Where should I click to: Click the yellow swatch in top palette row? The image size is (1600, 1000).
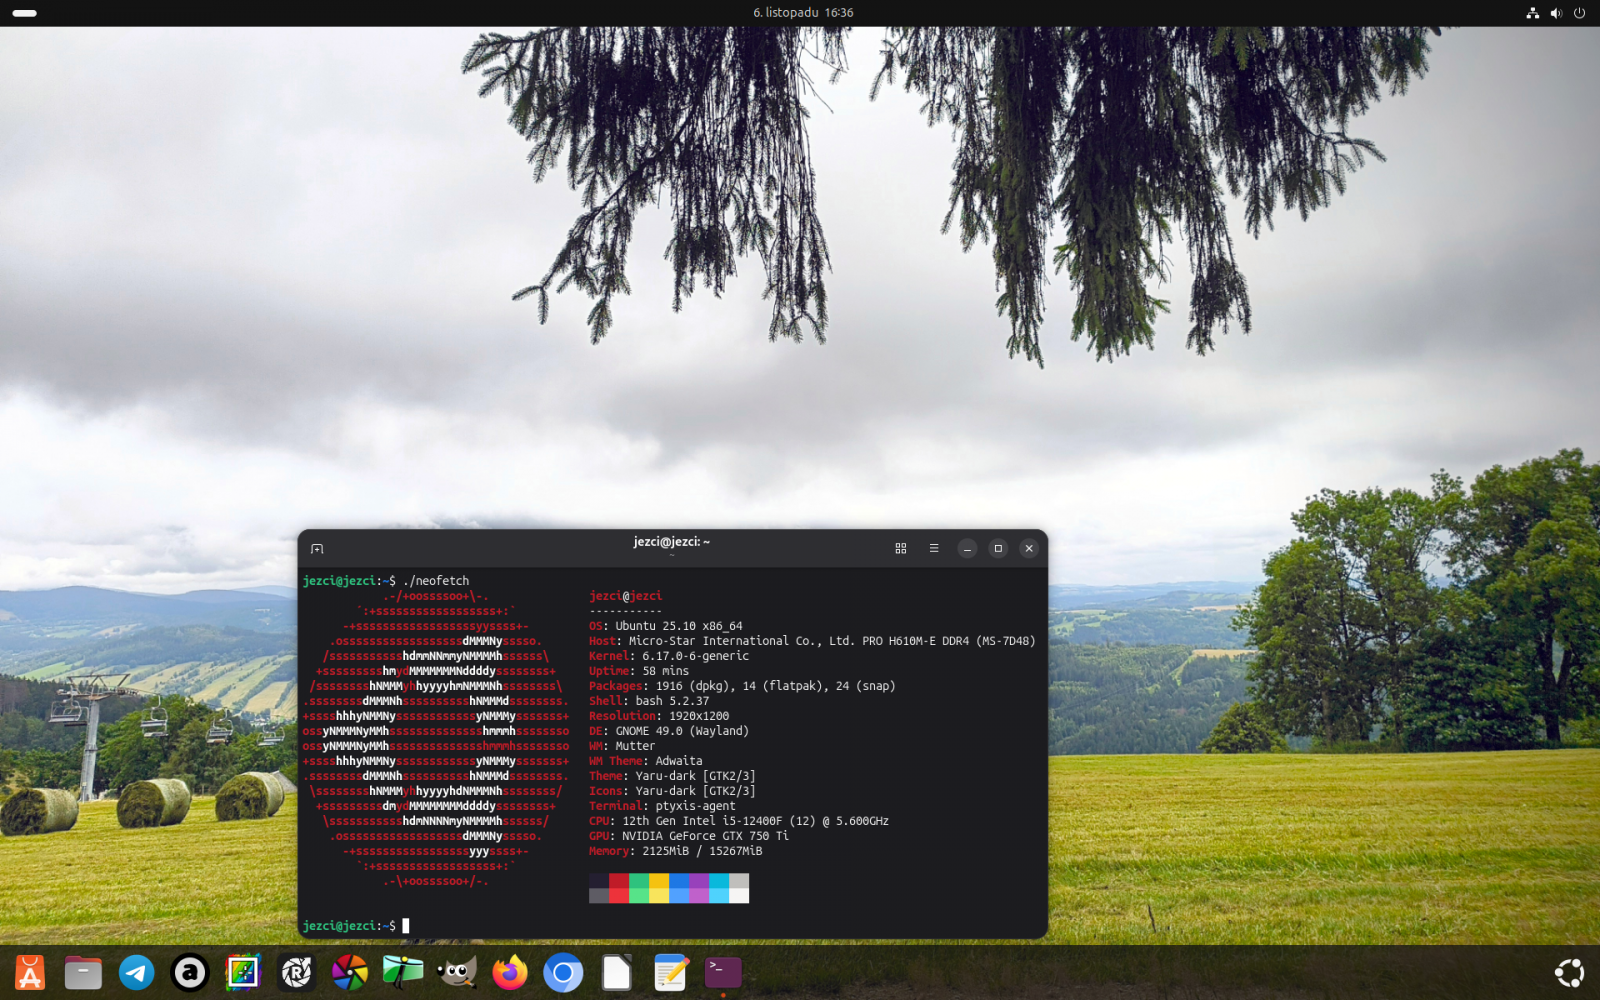pos(659,881)
